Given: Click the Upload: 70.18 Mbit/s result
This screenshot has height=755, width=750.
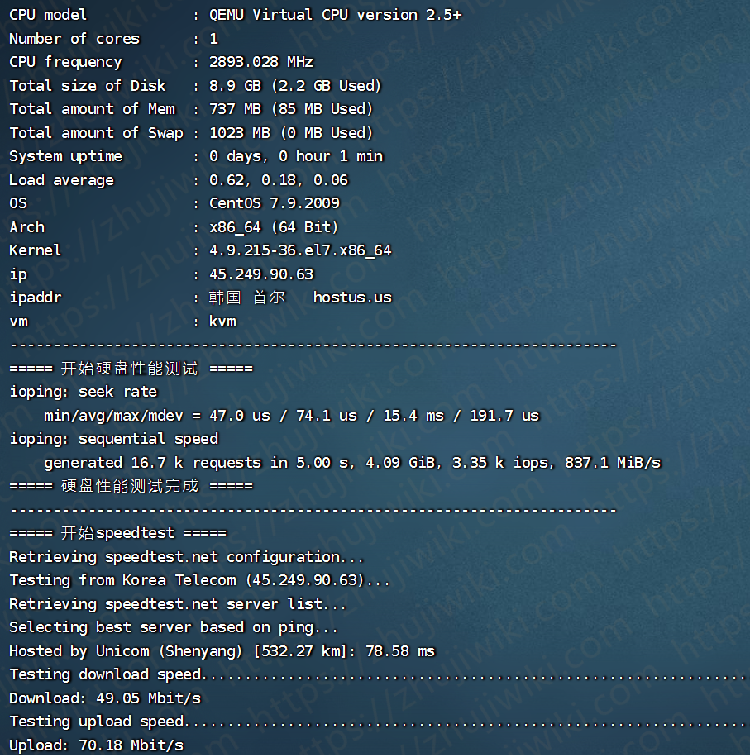Looking at the screenshot, I should [96, 745].
